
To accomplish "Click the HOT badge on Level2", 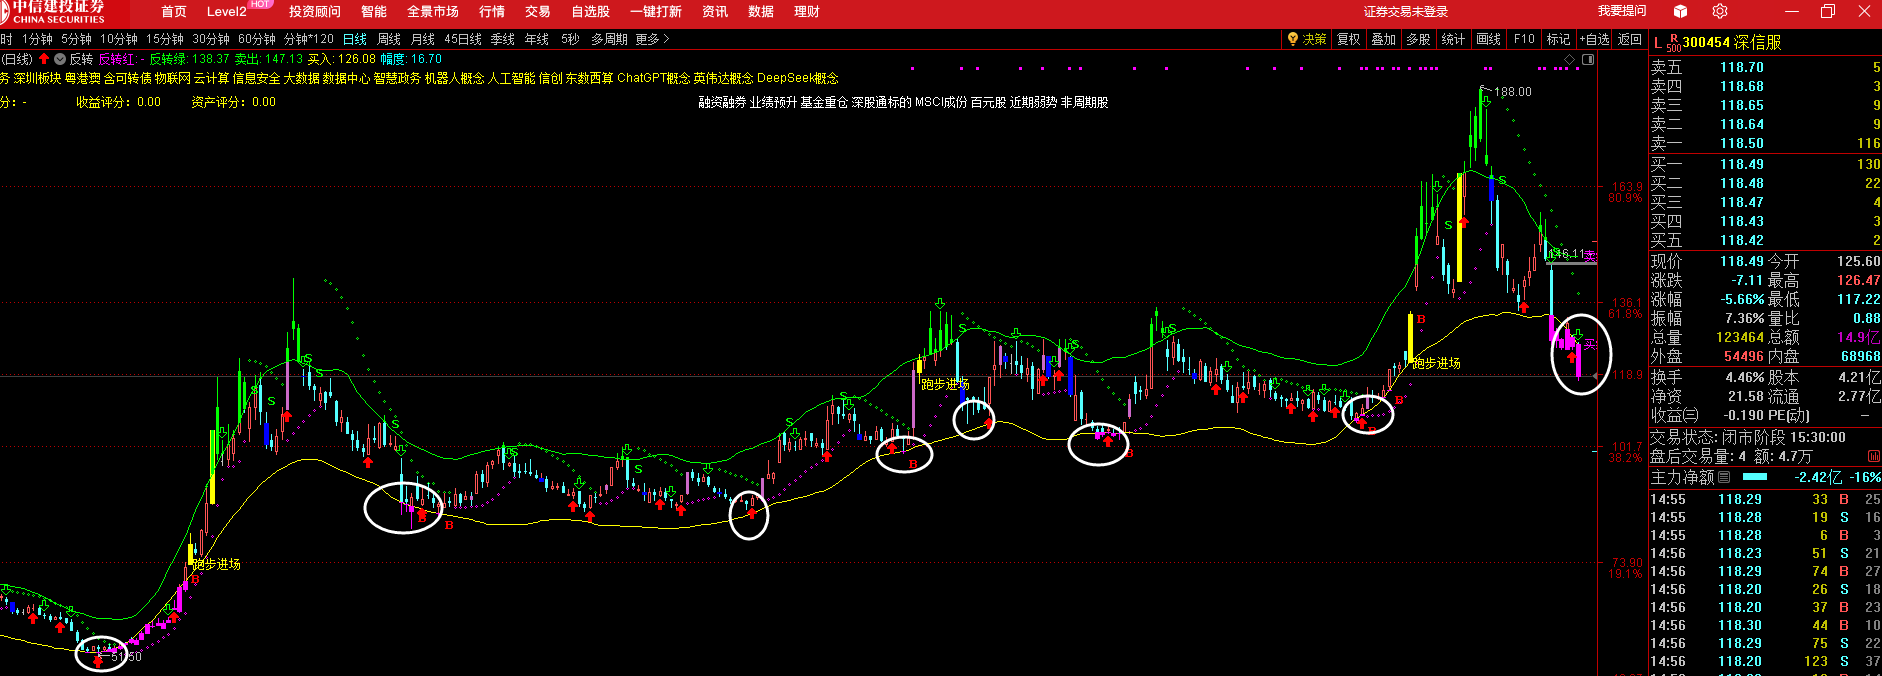I will (261, 4).
